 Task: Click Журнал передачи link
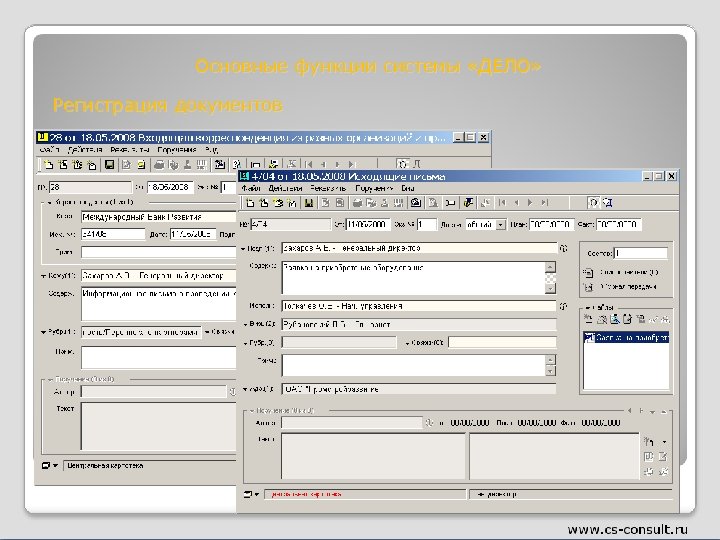pyautogui.click(x=629, y=287)
